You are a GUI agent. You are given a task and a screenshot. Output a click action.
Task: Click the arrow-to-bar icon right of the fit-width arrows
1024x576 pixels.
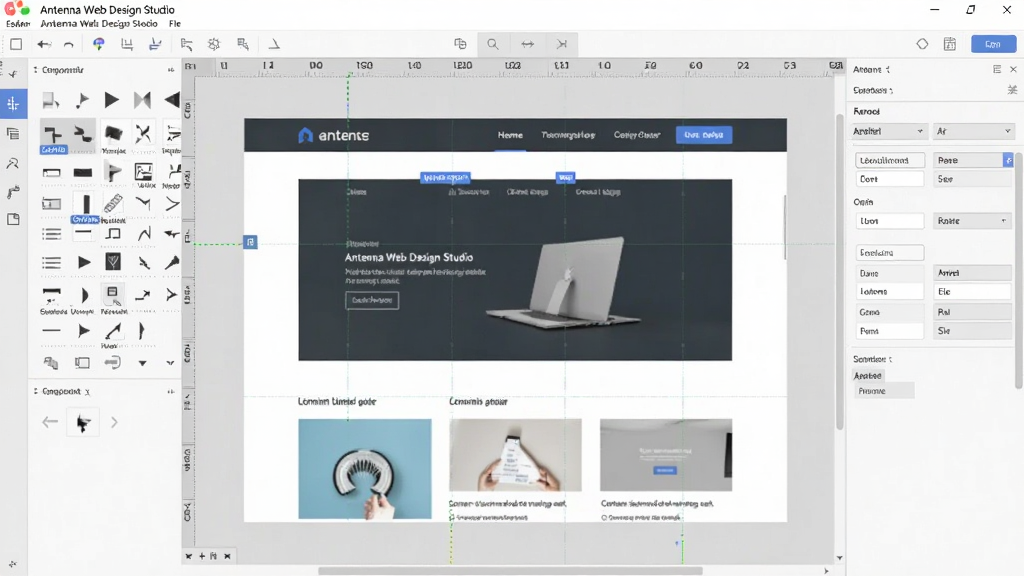coord(562,44)
